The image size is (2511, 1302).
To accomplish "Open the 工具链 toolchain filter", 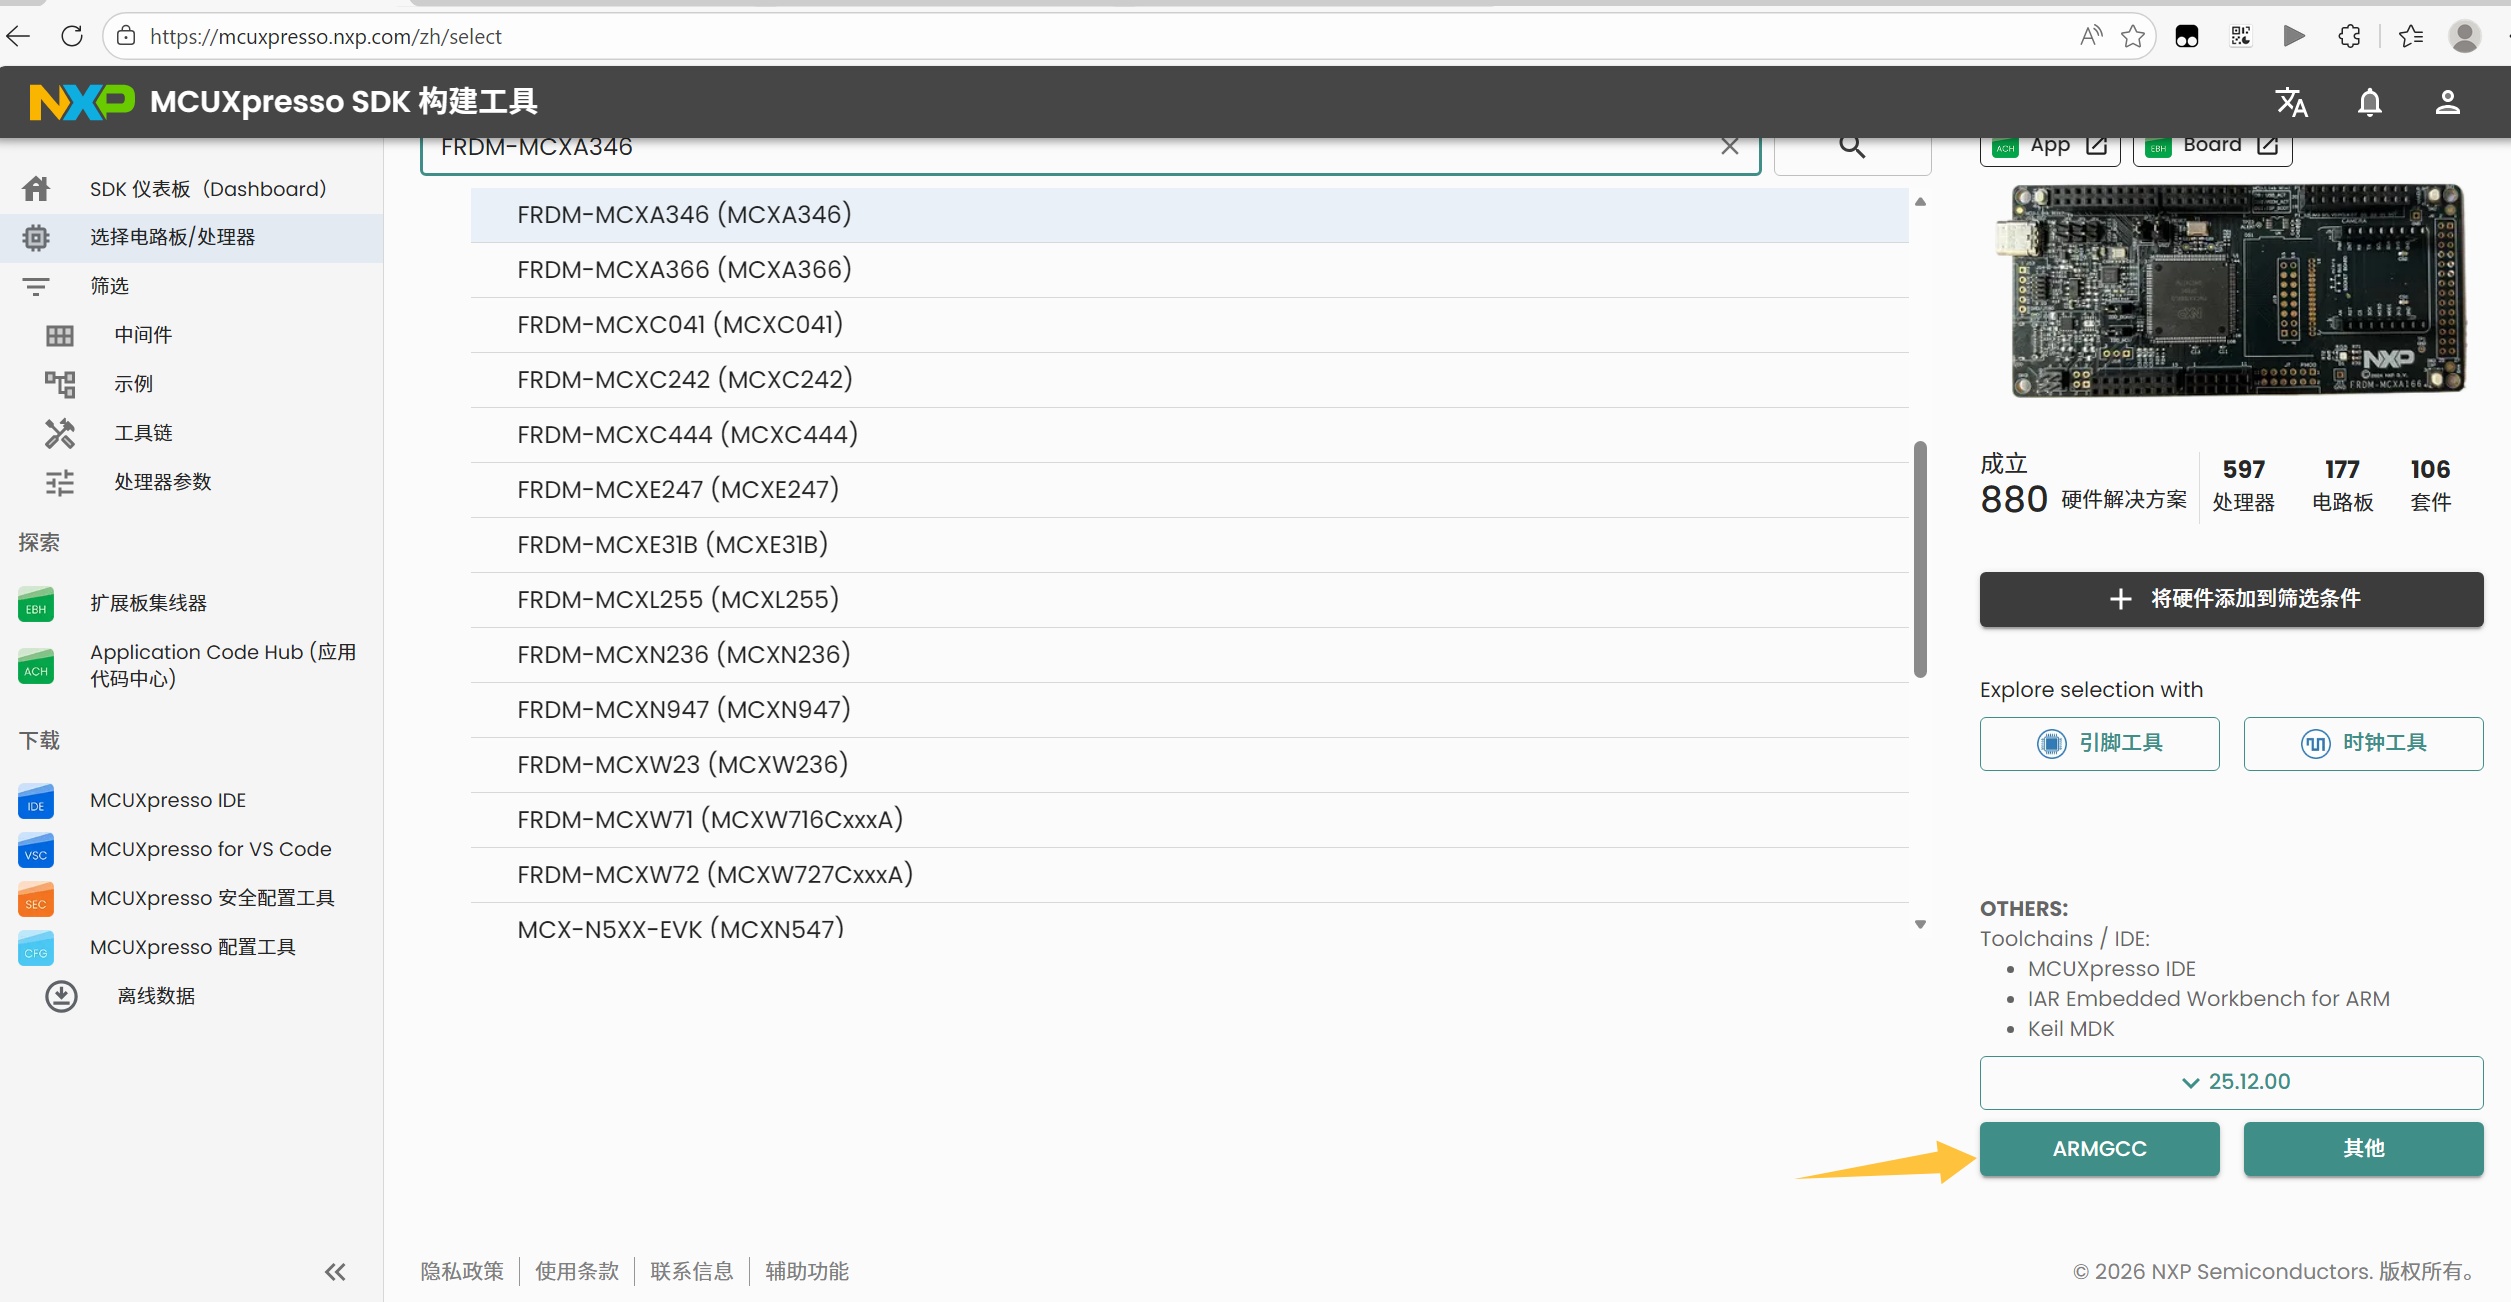I will 192,433.
